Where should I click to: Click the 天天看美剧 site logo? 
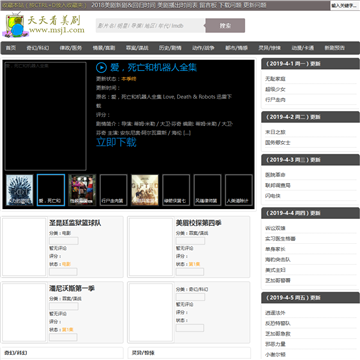click(43, 25)
